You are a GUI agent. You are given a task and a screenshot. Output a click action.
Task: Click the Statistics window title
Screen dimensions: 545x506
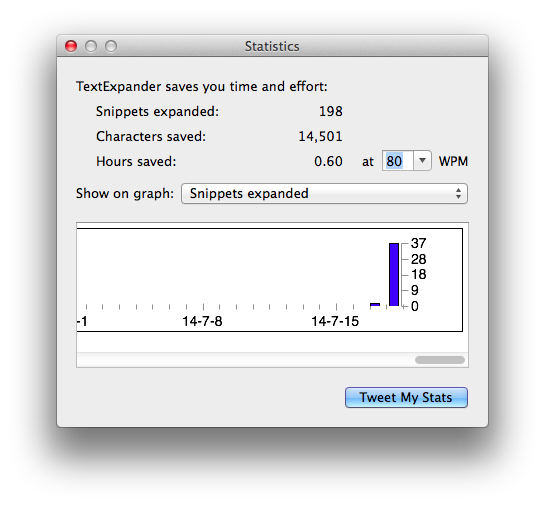click(x=272, y=46)
